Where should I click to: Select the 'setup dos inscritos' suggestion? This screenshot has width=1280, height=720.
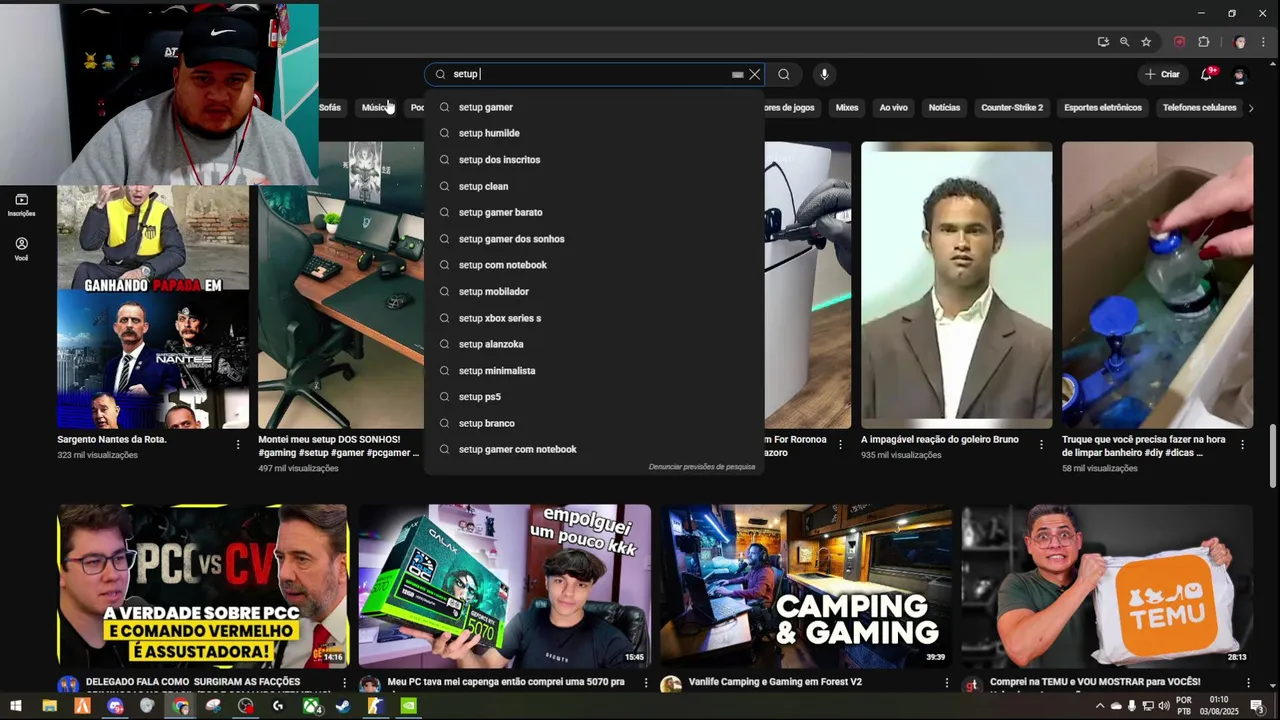[x=595, y=160]
